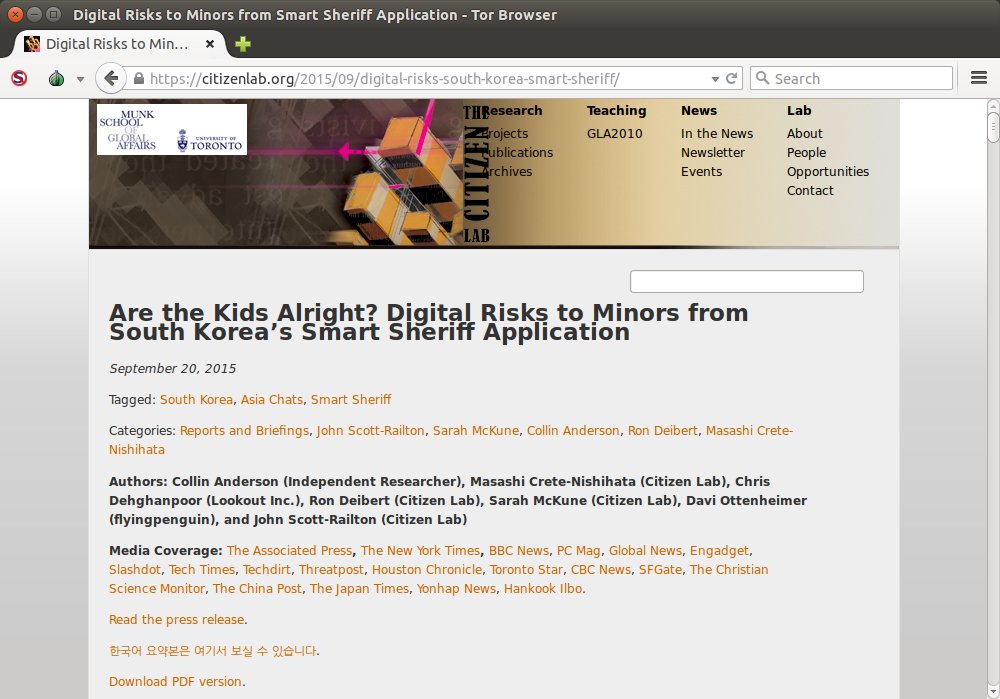Open The New York Times coverage link
Viewport: 1000px width, 699px height.
(x=420, y=550)
